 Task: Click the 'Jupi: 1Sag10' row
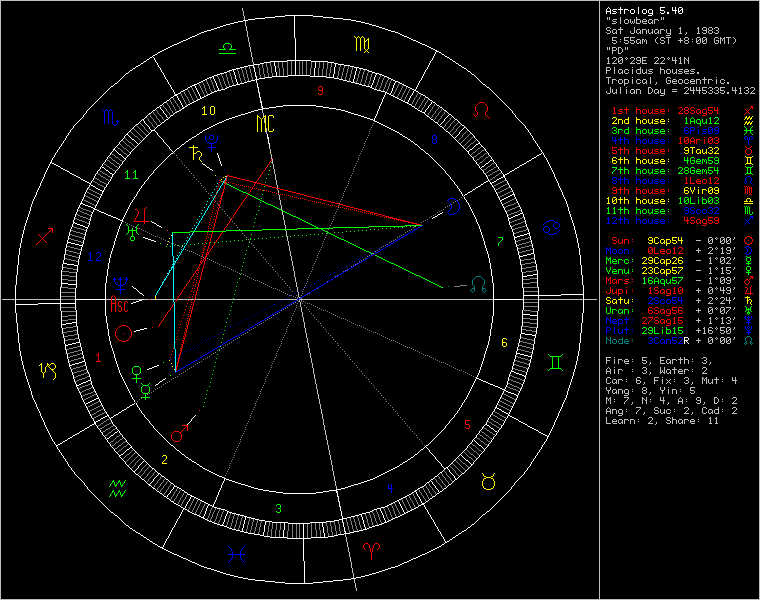click(680, 291)
